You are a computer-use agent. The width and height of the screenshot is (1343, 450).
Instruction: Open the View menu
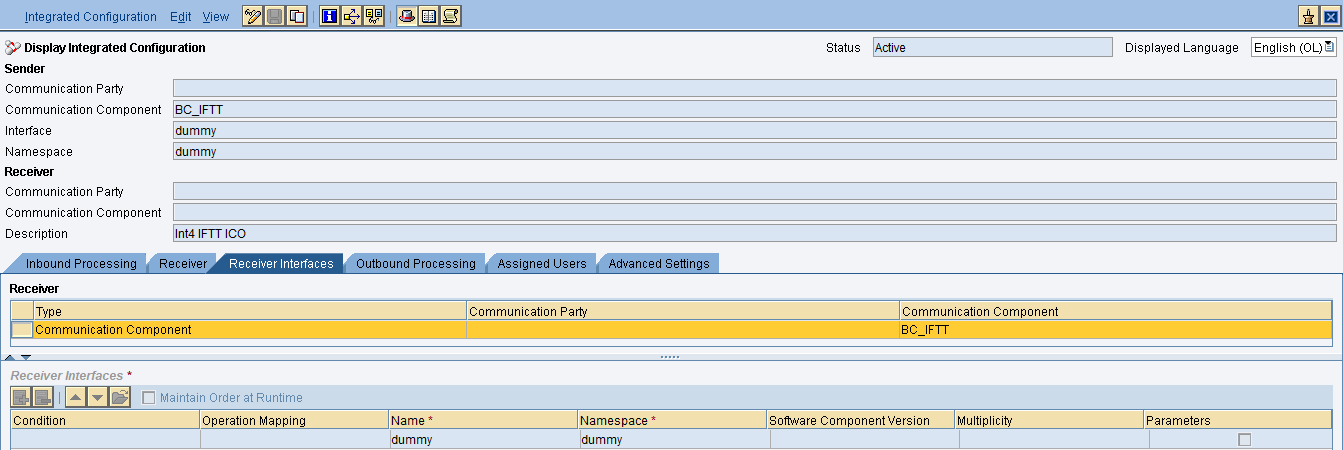215,17
